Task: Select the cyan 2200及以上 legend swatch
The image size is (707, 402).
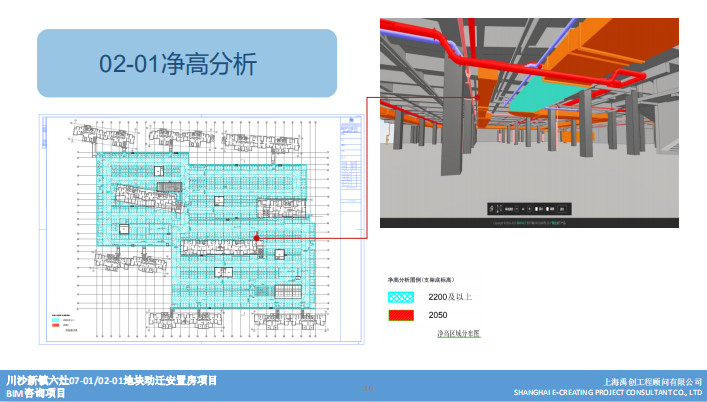Action: click(402, 297)
